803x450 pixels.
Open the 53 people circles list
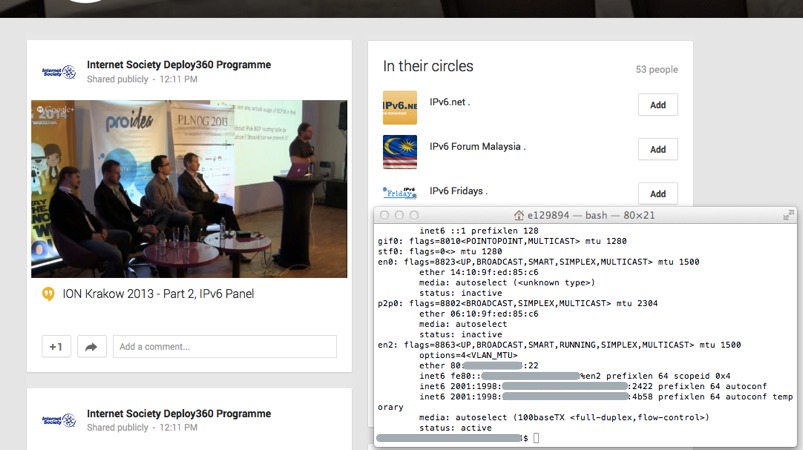656,70
